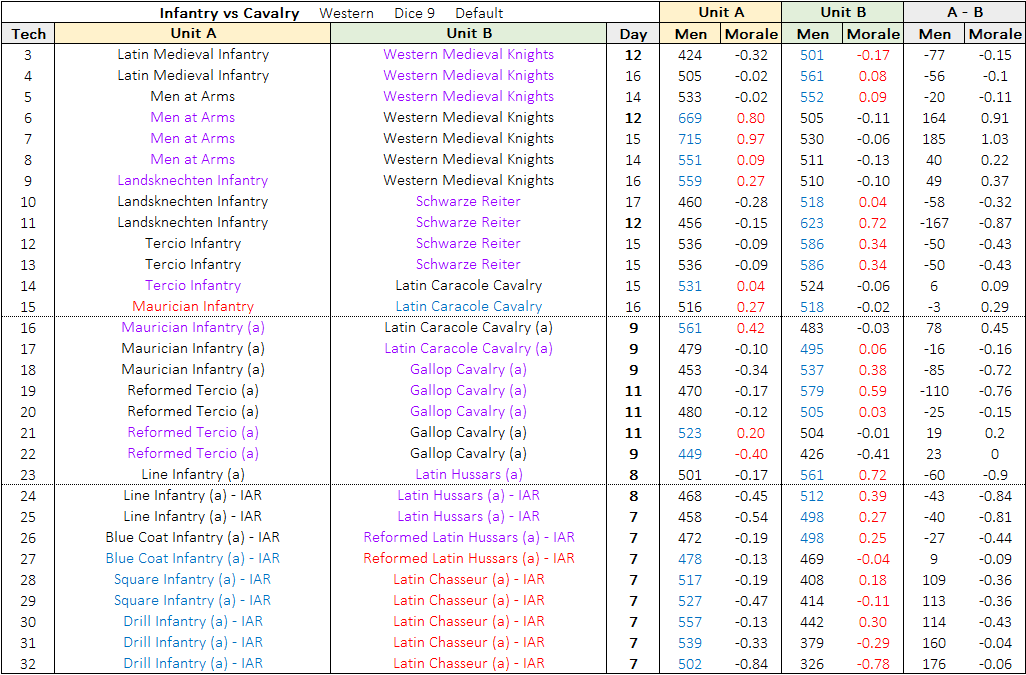Image resolution: width=1026 pixels, height=675 pixels.
Task: Select the A - B Morale value 1.03
Action: click(994, 139)
